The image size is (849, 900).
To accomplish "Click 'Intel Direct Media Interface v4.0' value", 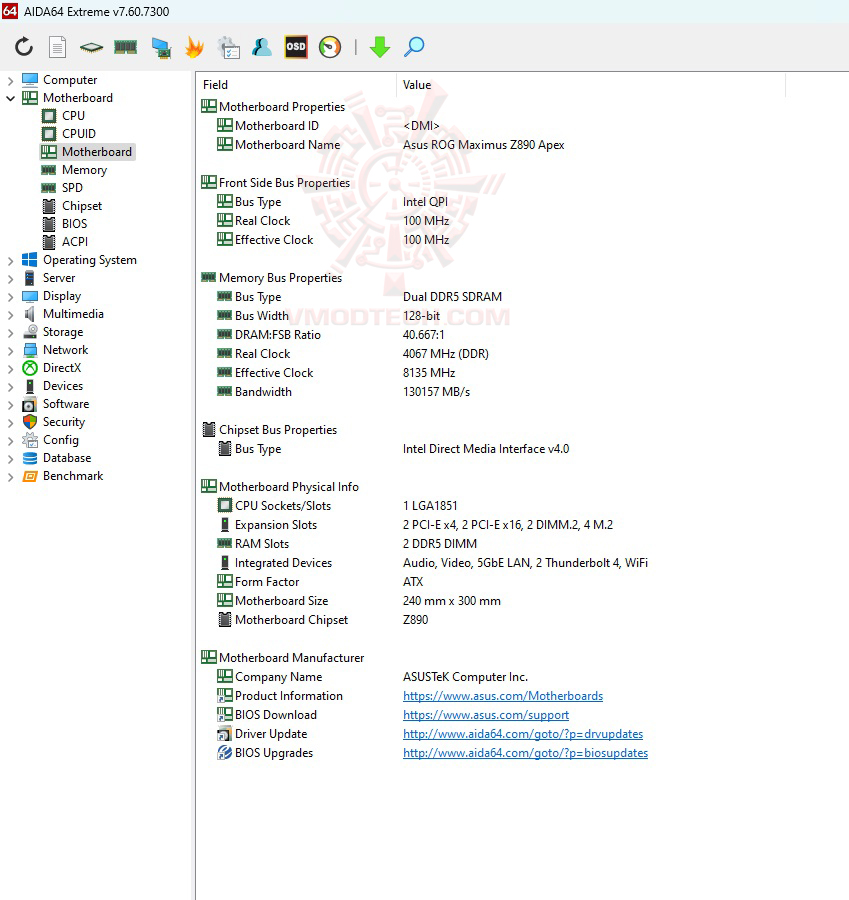I will click(486, 449).
